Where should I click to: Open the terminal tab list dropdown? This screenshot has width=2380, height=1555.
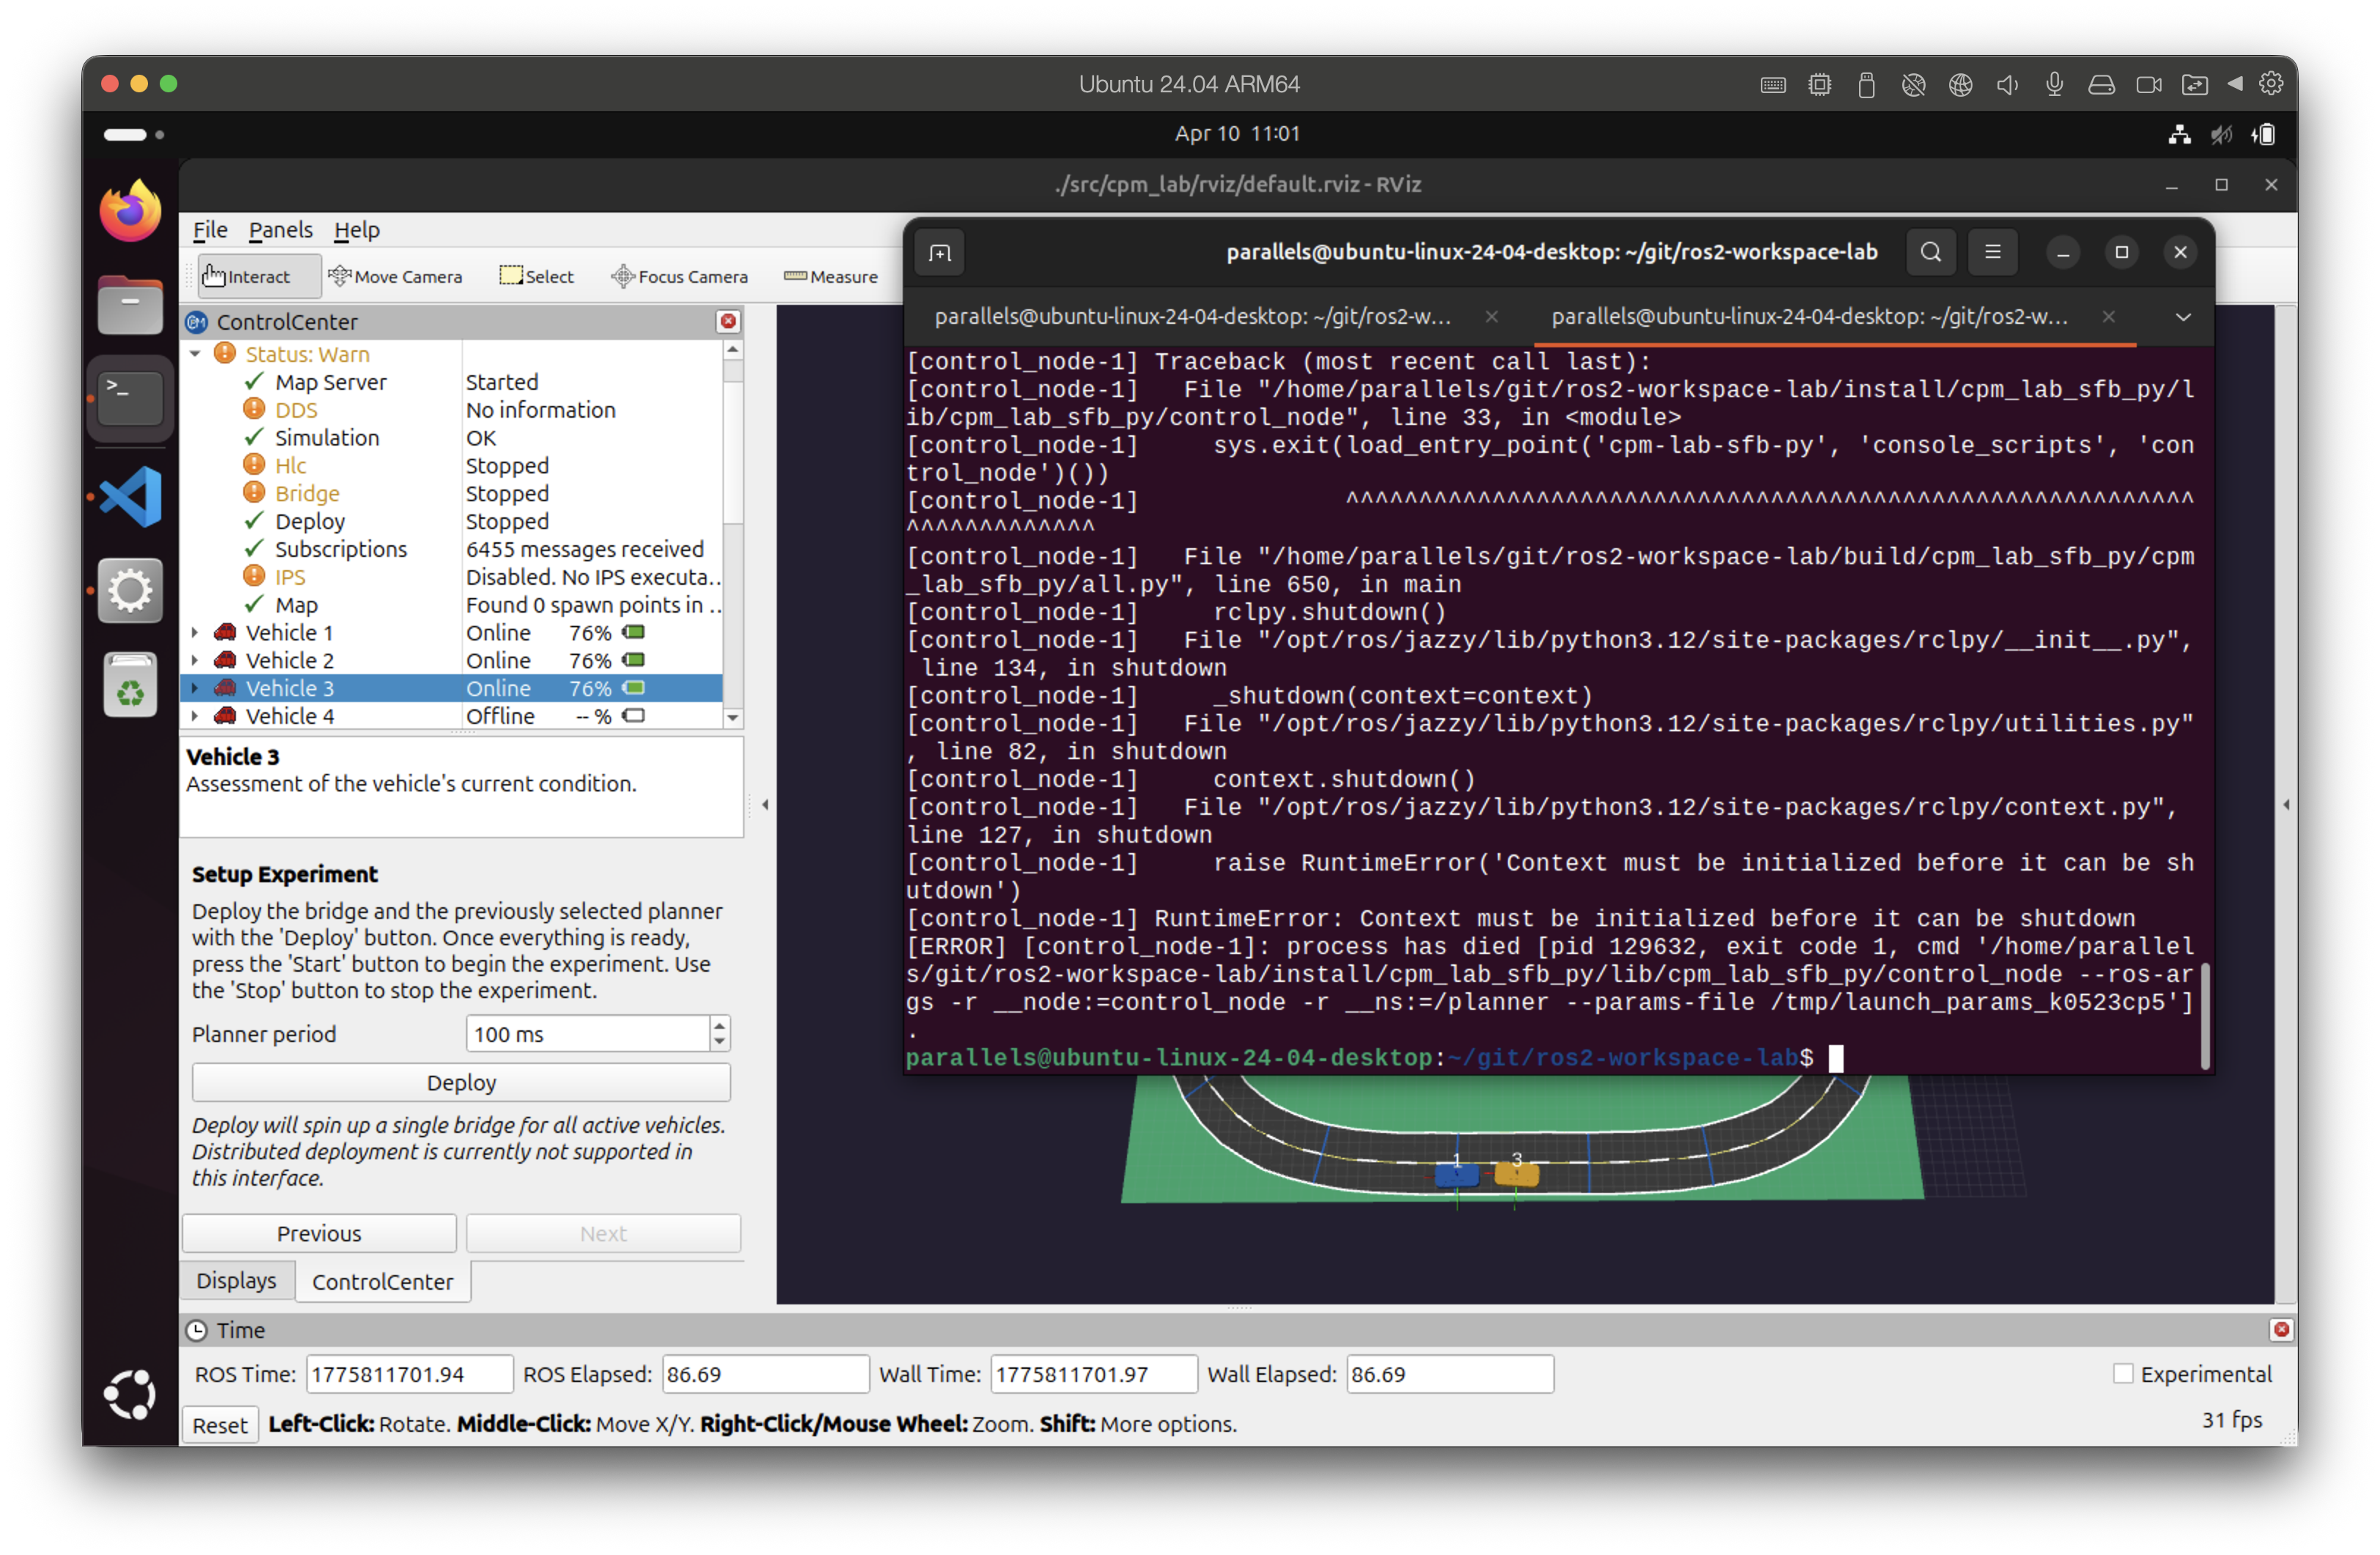pyautogui.click(x=2184, y=317)
